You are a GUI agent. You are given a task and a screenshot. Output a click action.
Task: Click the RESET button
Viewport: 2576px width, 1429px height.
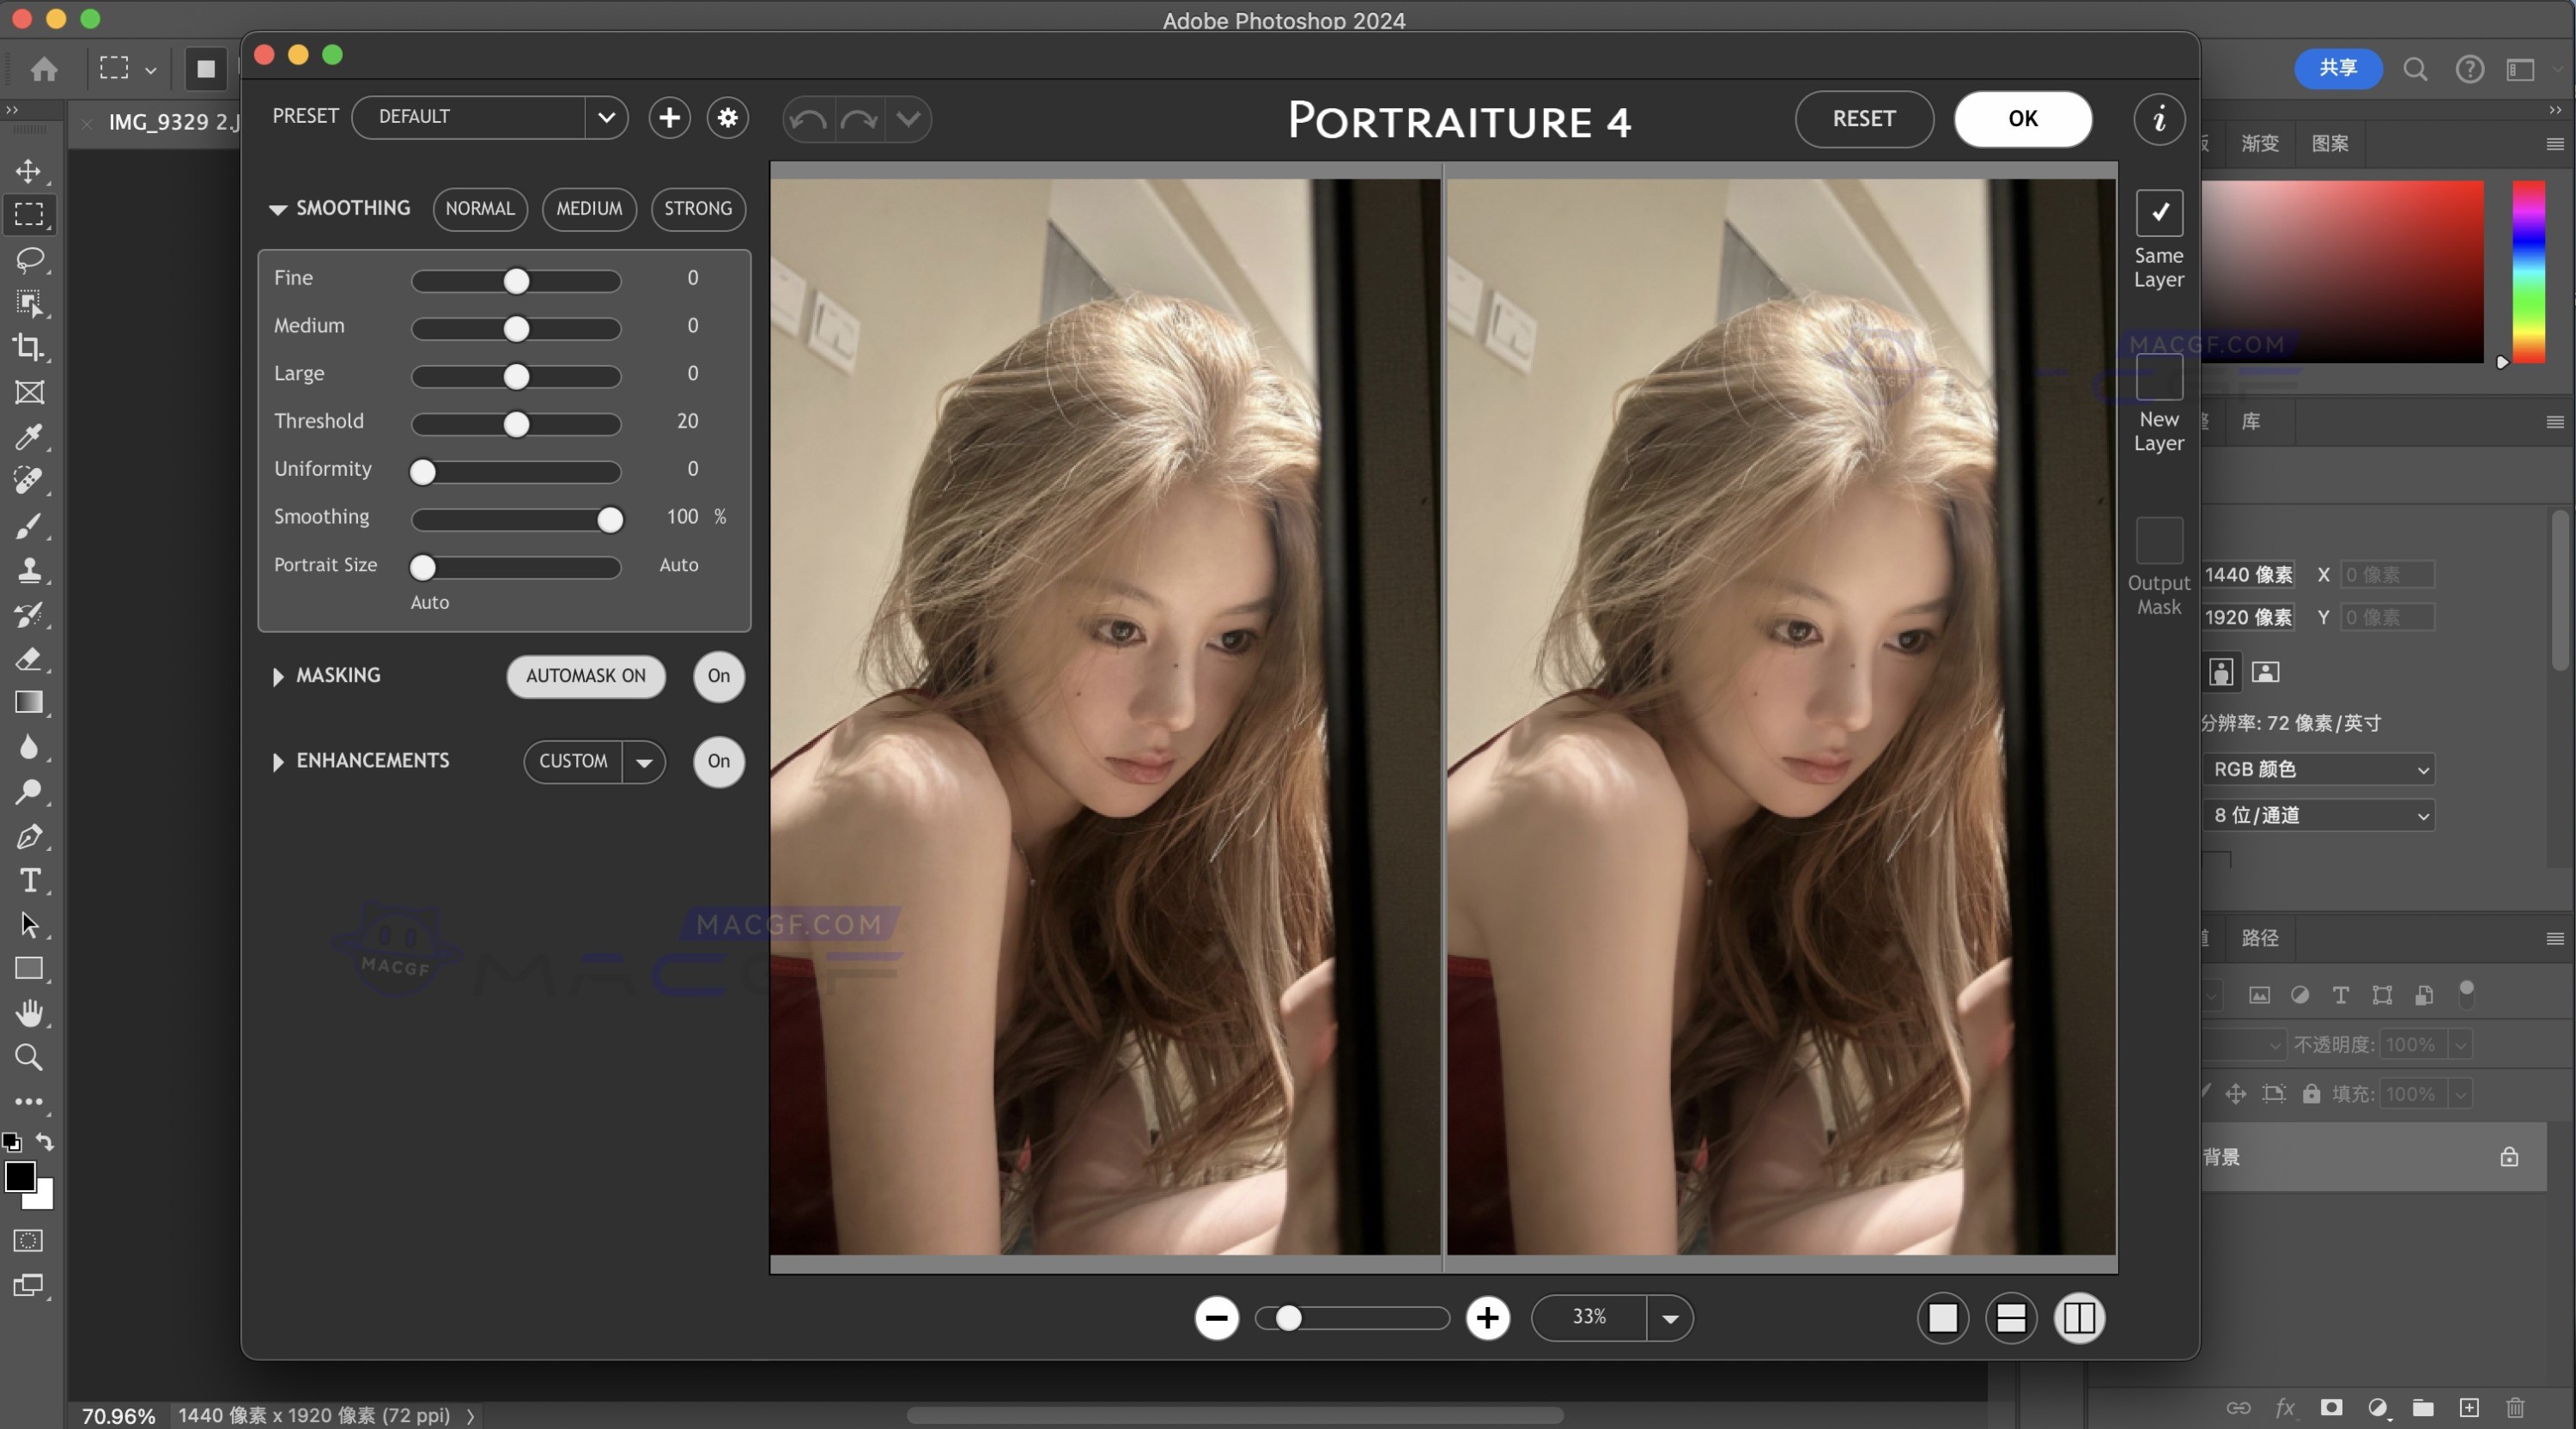1864,119
